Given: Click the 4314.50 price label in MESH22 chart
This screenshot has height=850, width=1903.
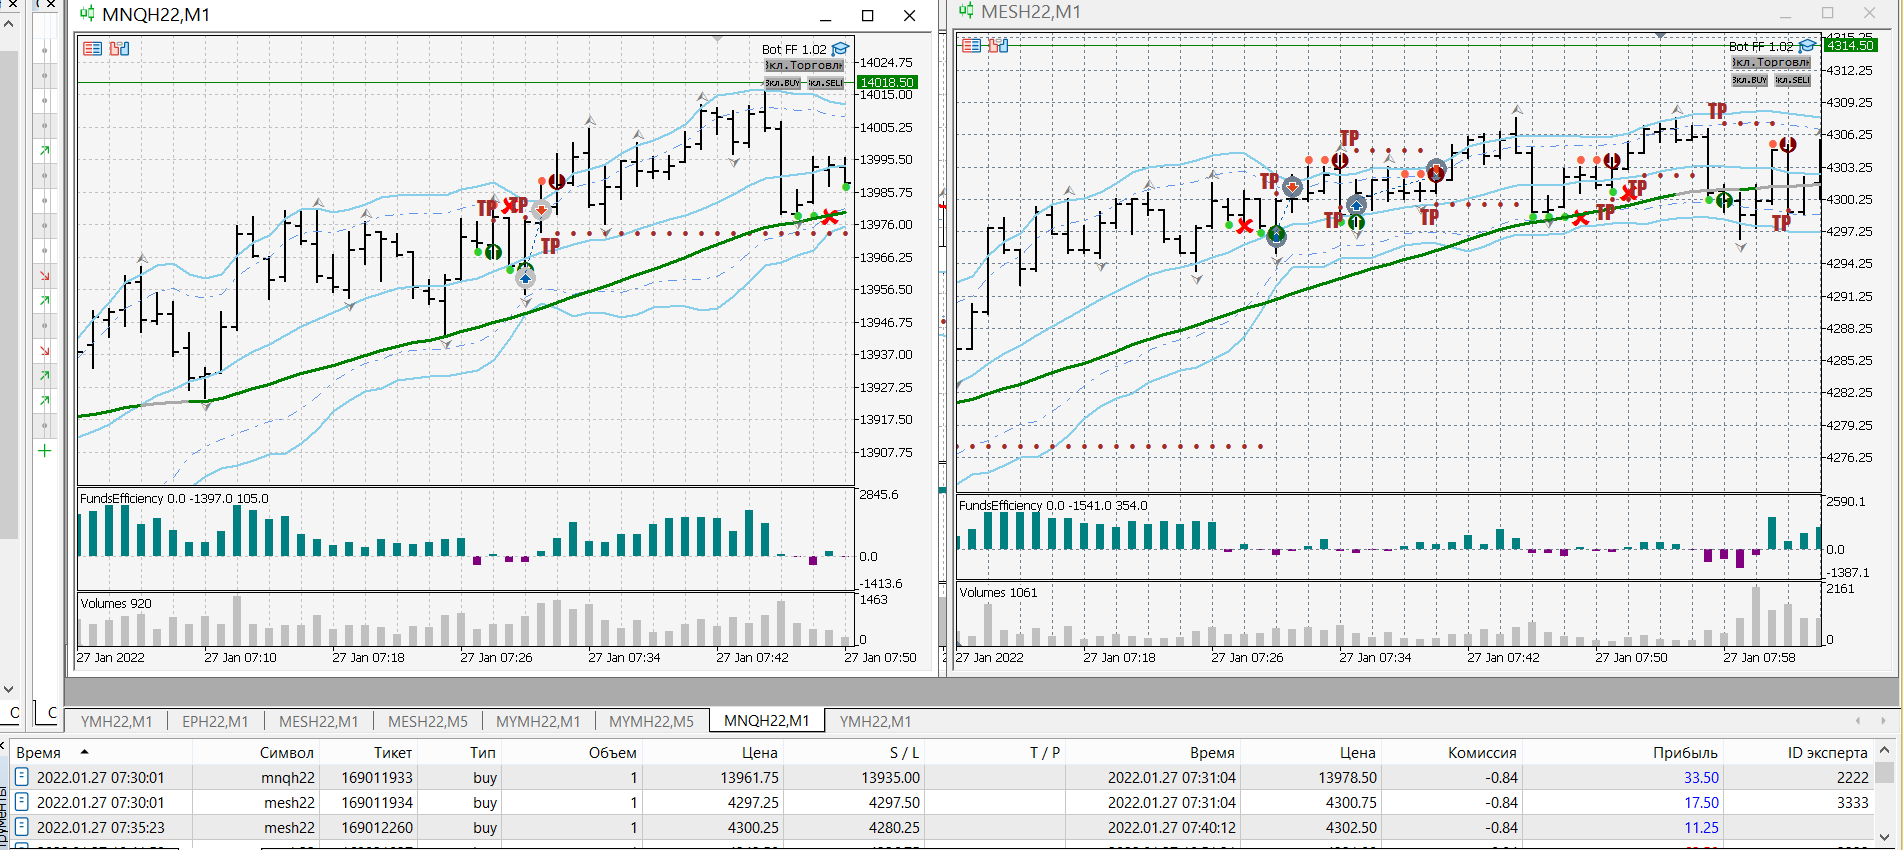Looking at the screenshot, I should (x=1850, y=45).
